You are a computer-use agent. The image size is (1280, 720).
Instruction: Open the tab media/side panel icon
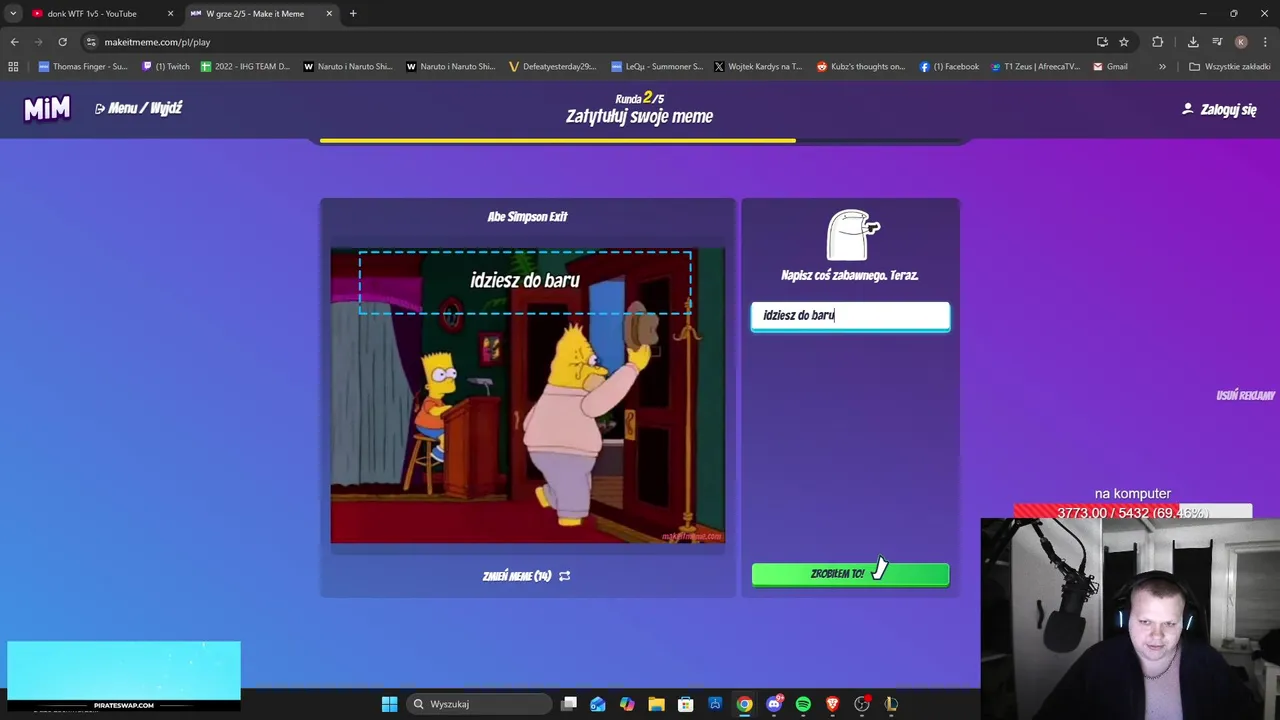[x=1217, y=42]
